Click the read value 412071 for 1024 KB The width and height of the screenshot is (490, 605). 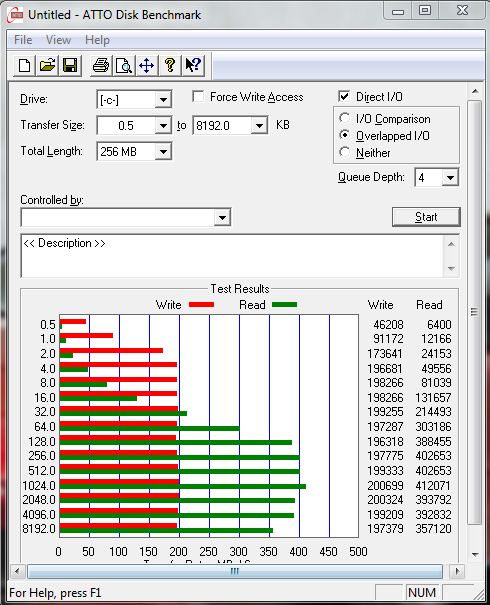point(433,485)
